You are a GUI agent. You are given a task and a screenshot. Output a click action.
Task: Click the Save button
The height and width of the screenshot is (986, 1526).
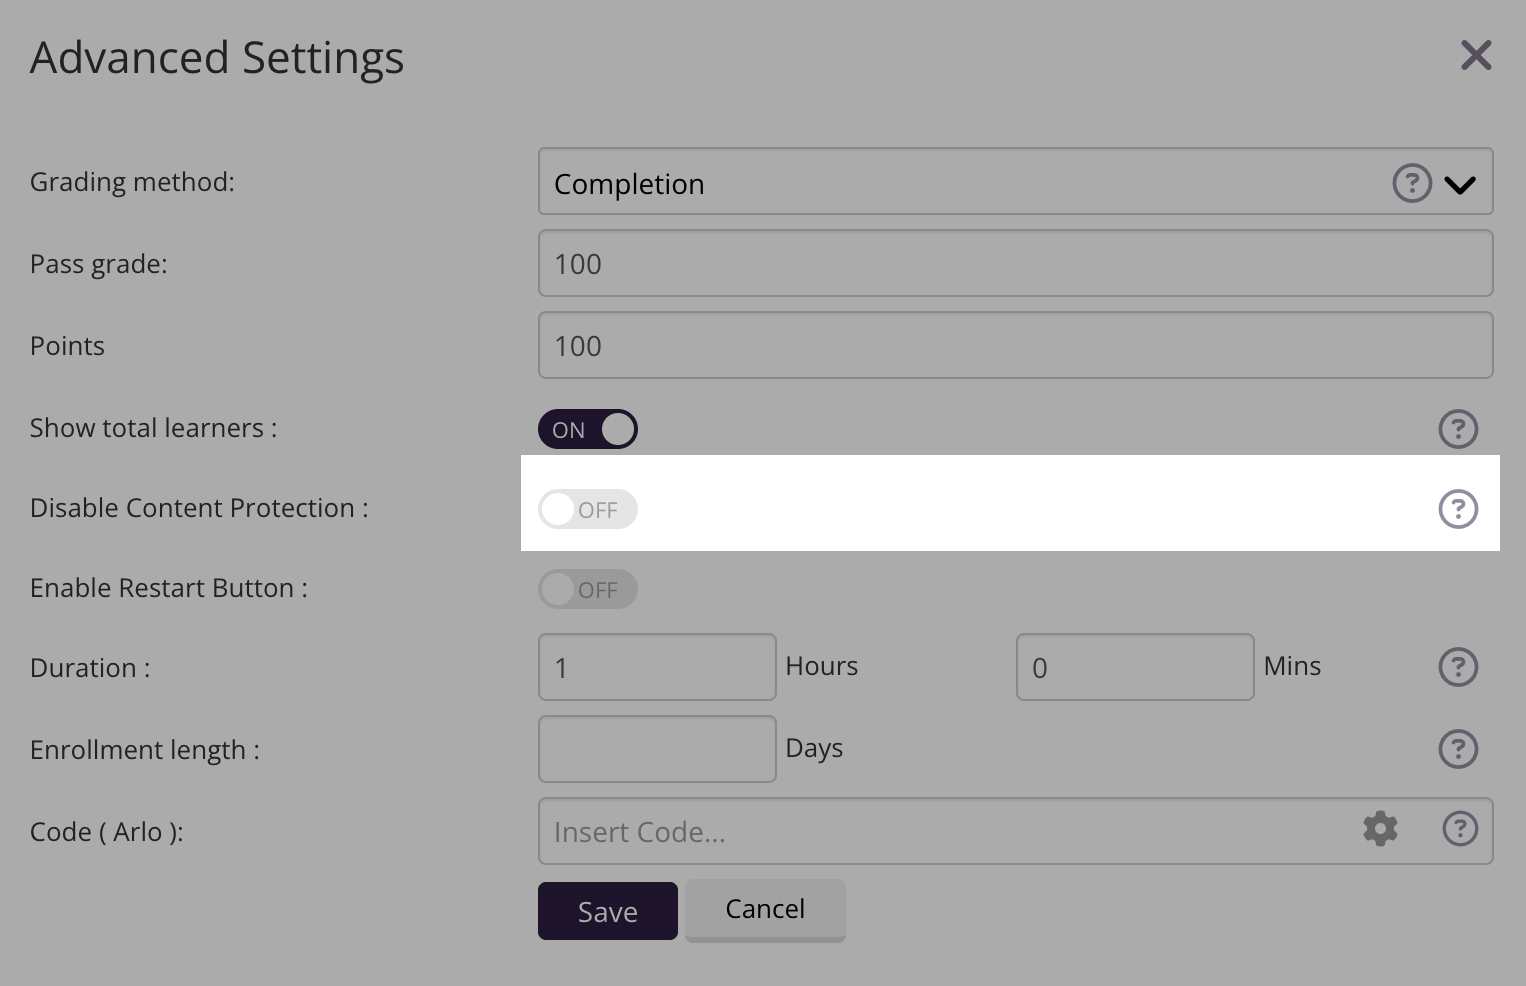pyautogui.click(x=607, y=911)
